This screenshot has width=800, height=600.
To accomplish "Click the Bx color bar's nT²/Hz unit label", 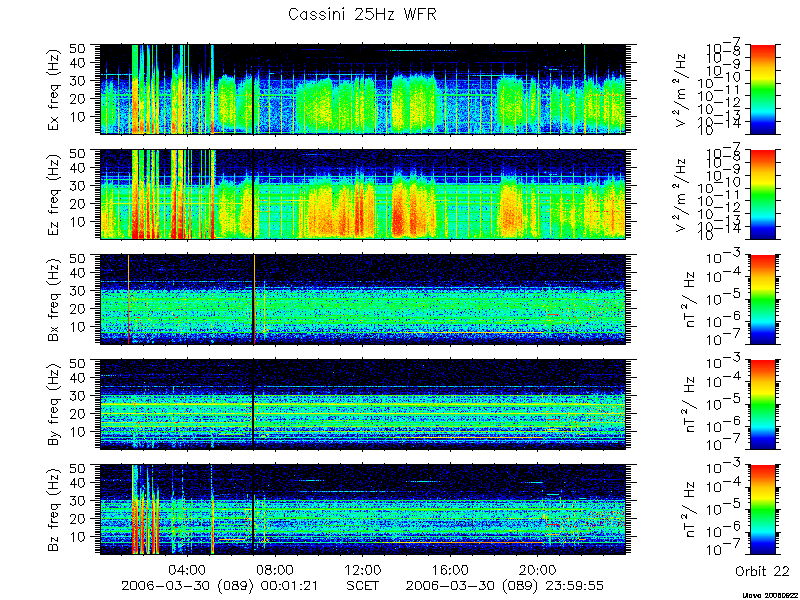I will click(x=688, y=299).
